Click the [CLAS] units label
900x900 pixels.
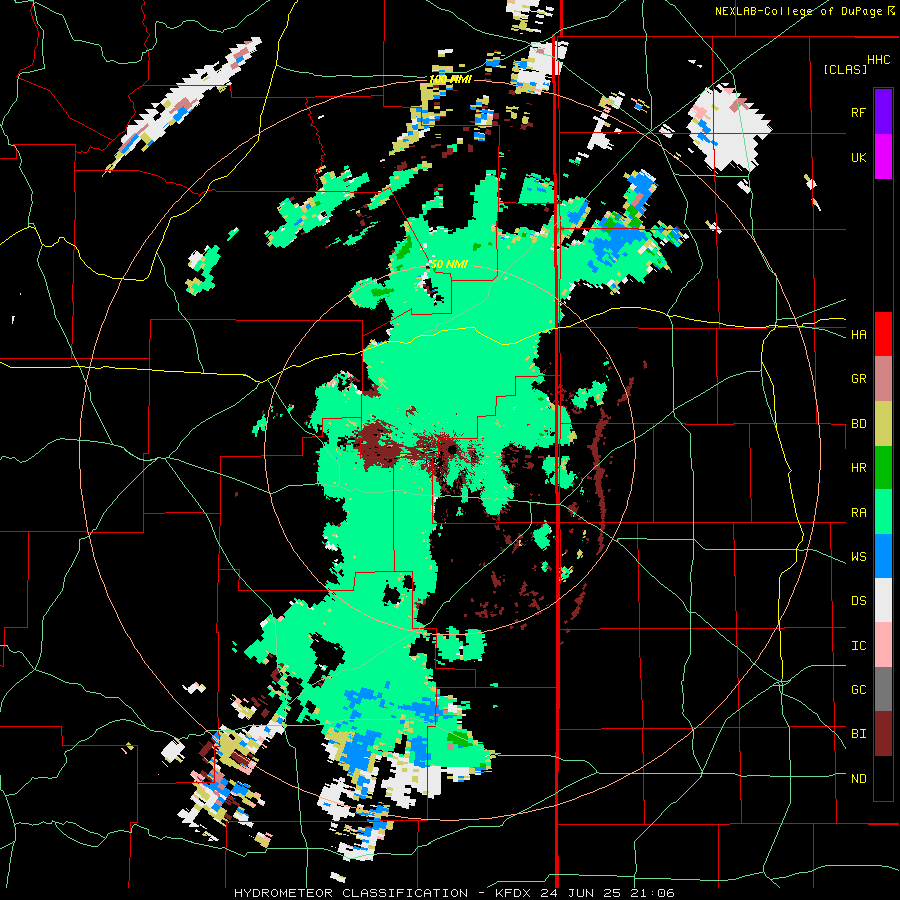pyautogui.click(x=845, y=70)
